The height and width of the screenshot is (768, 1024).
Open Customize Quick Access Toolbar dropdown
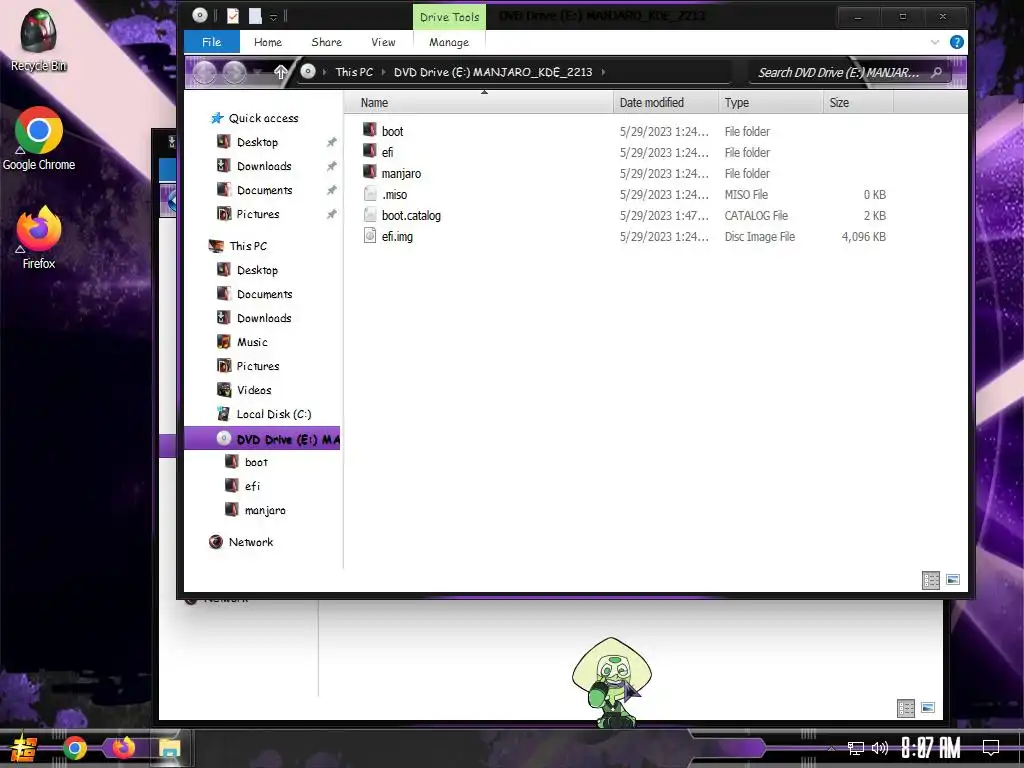274,17
